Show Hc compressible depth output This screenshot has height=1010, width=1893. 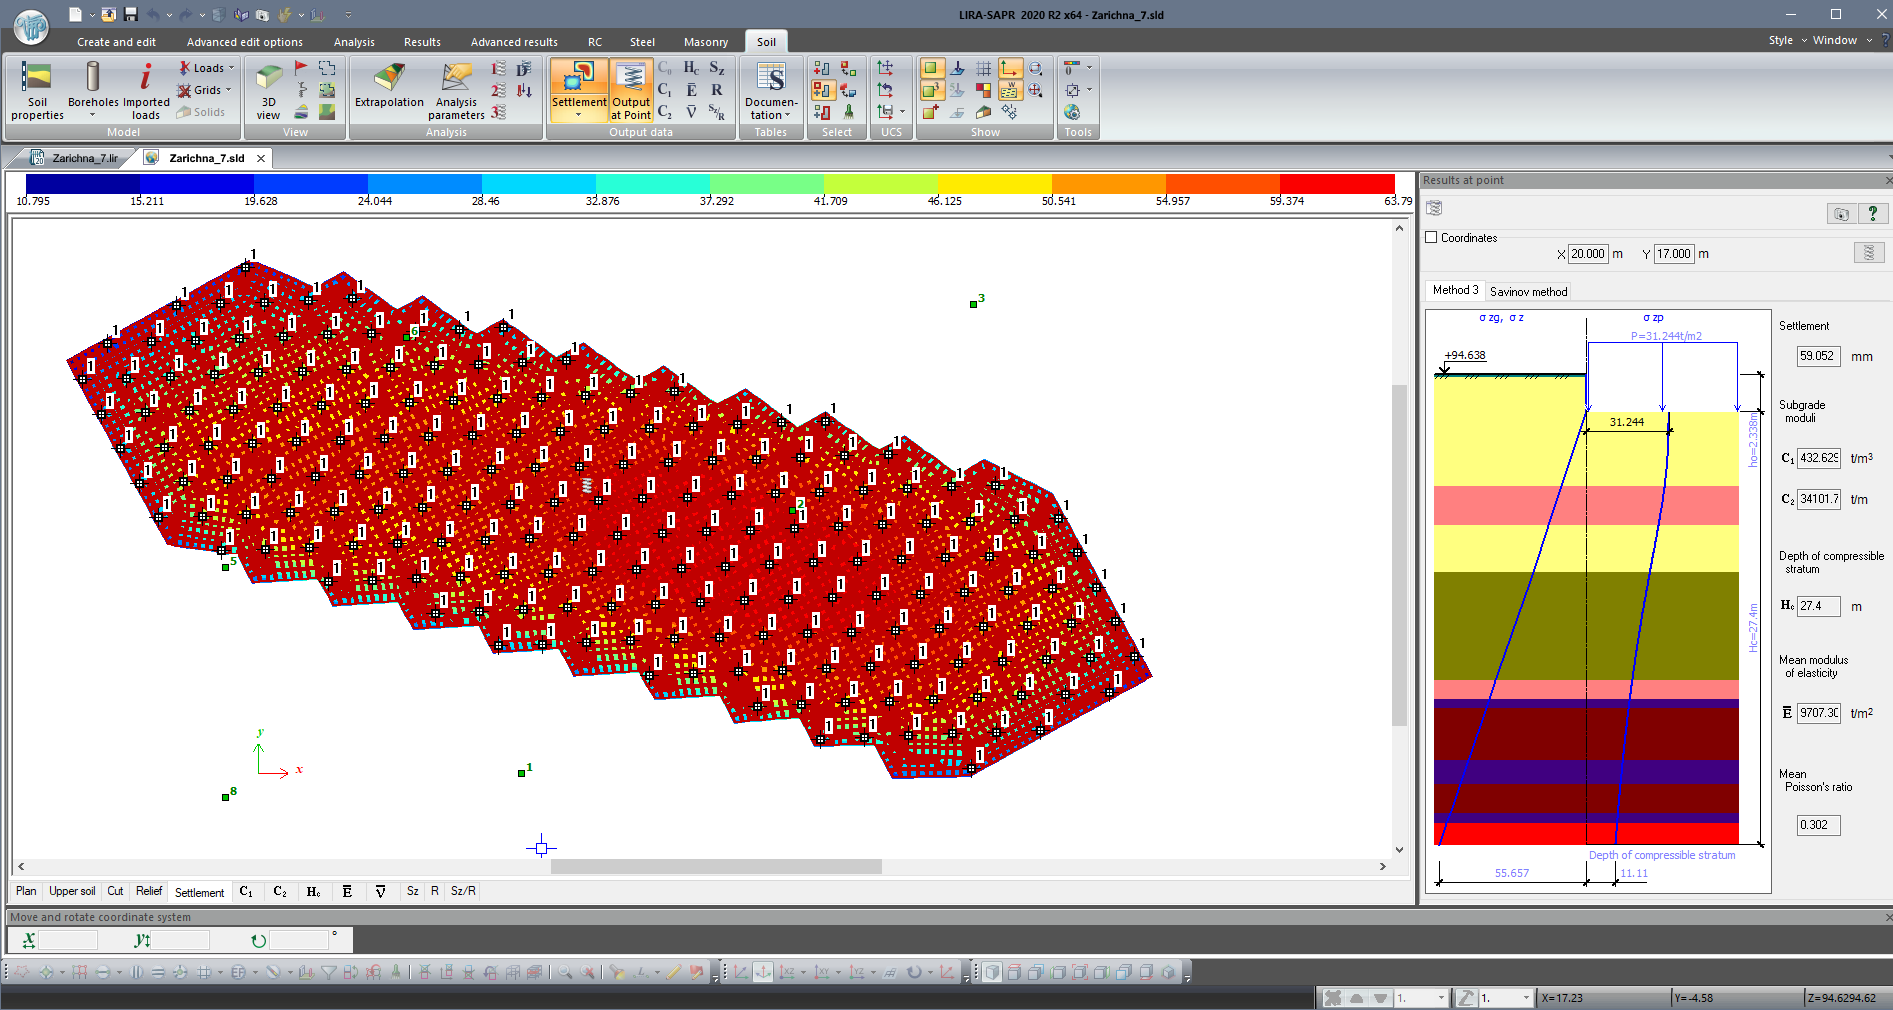tap(691, 68)
